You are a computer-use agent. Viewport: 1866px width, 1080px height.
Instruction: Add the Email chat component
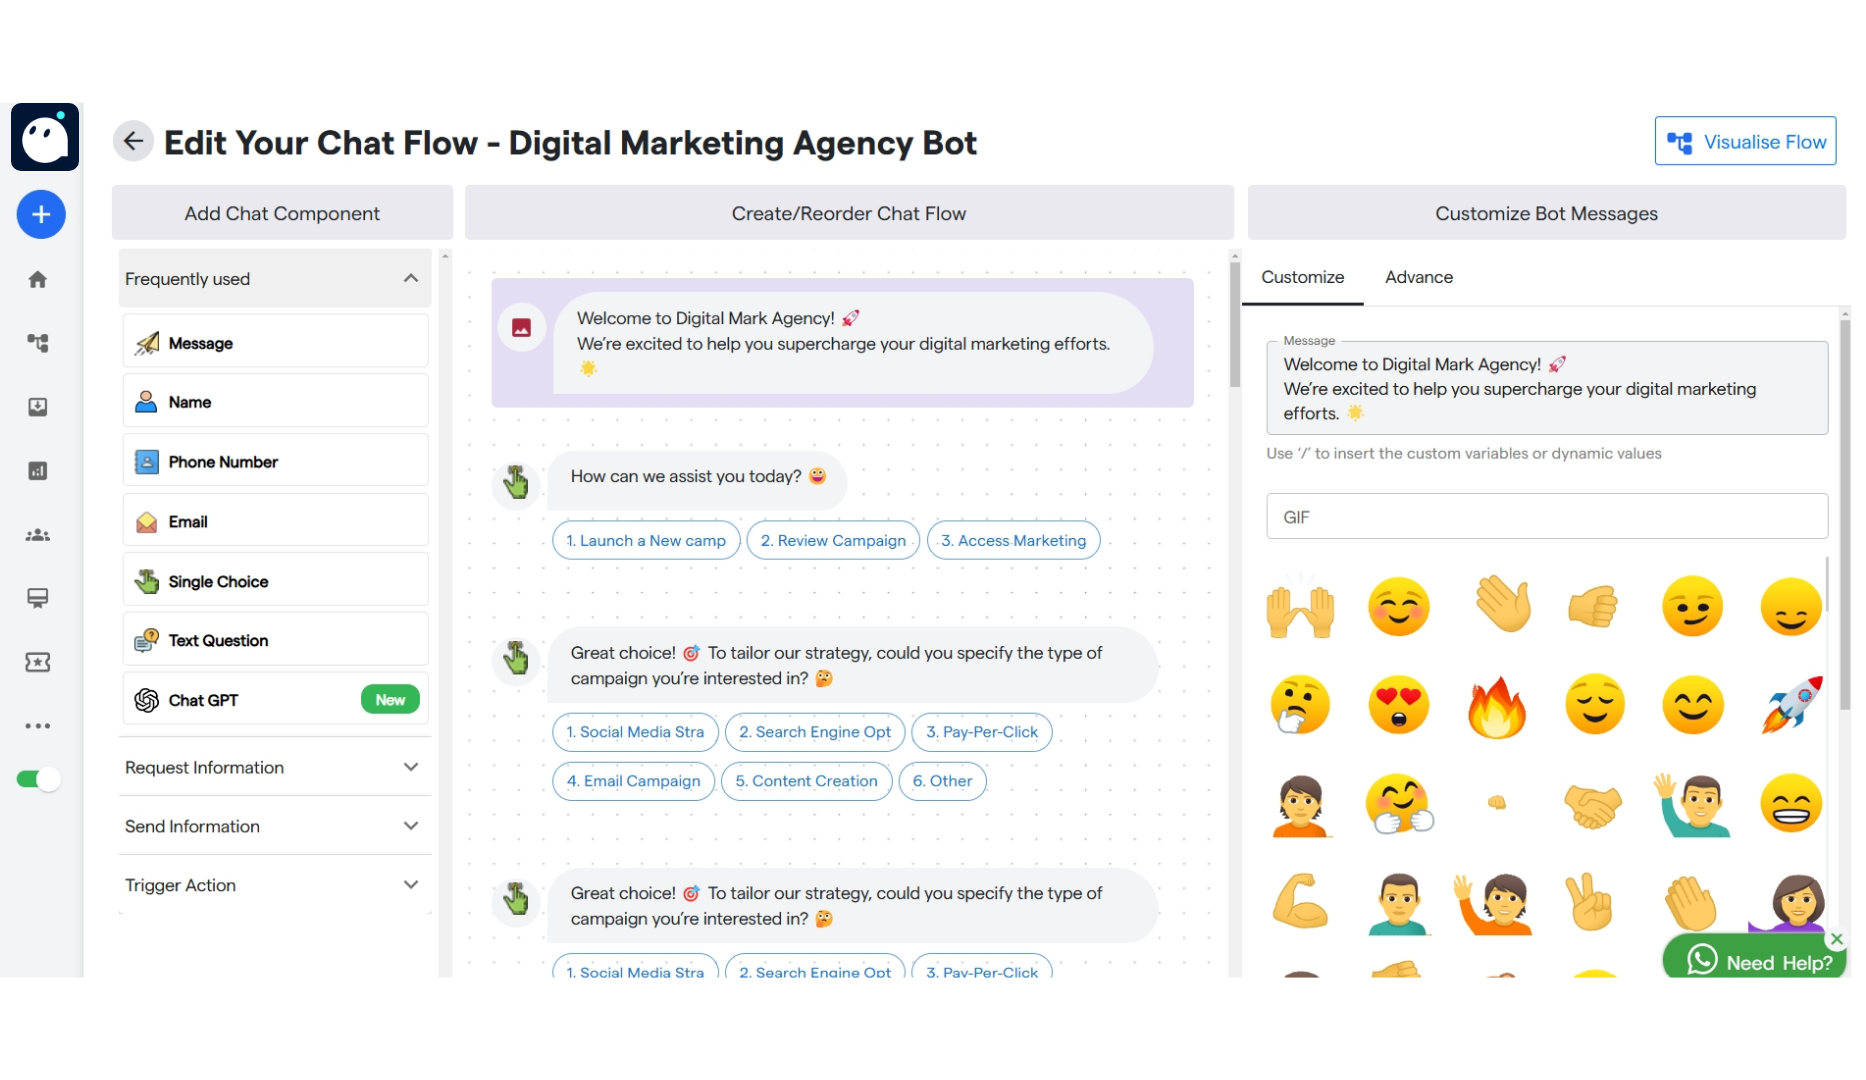pos(276,521)
